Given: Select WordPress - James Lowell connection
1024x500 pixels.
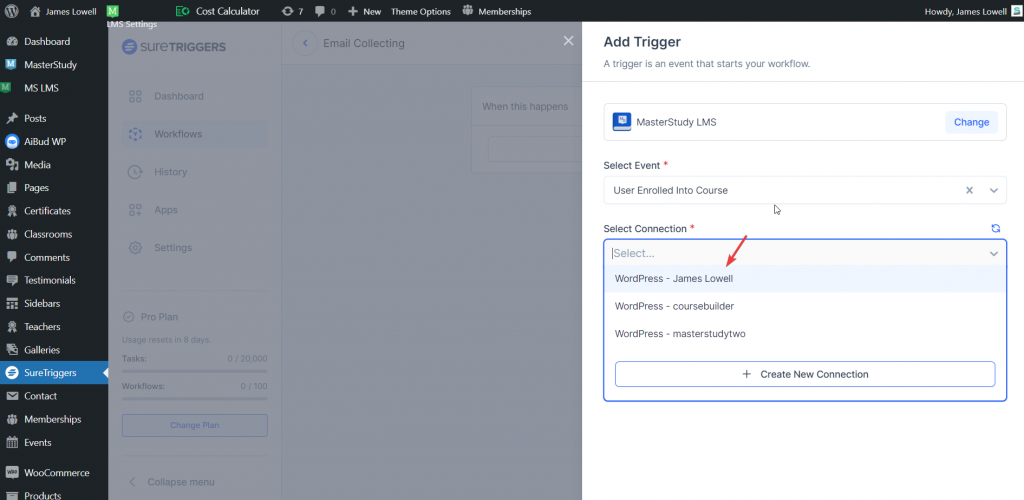Looking at the screenshot, I should pos(805,279).
